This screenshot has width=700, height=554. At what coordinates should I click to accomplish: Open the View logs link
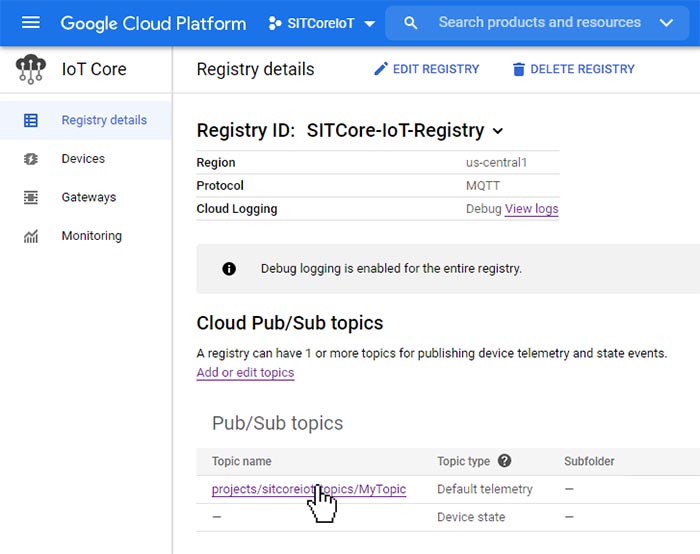pos(531,209)
